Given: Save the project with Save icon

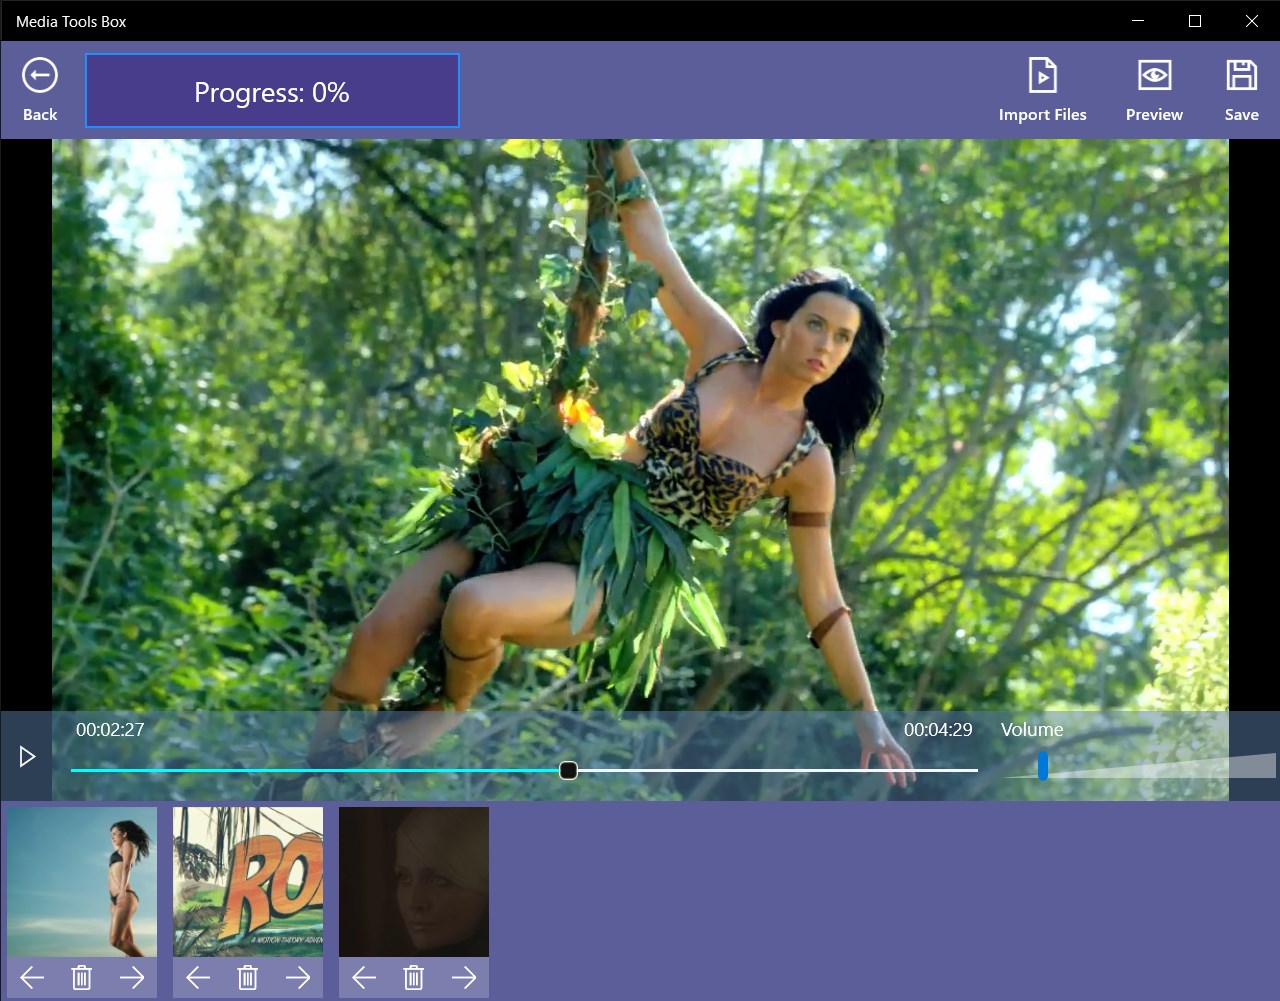Looking at the screenshot, I should pyautogui.click(x=1241, y=76).
